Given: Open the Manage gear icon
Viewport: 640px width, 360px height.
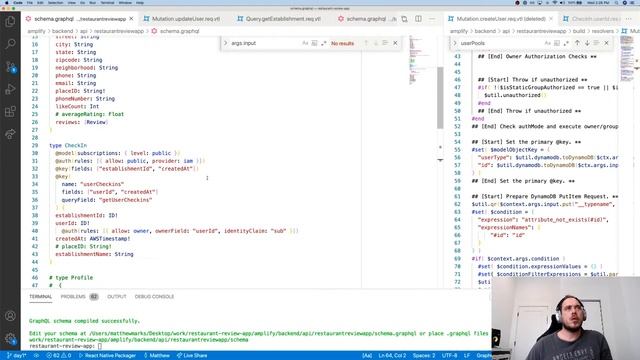Looking at the screenshot, I should coord(10,338).
